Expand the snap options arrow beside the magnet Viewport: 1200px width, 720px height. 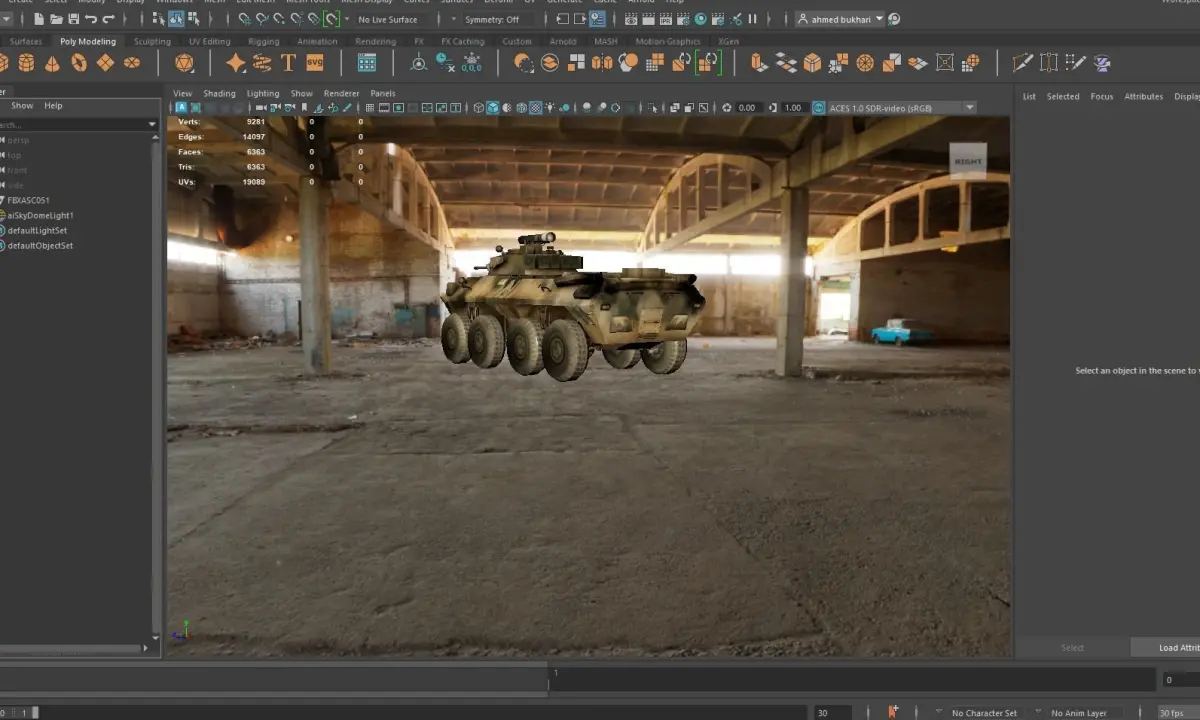click(x=347, y=19)
